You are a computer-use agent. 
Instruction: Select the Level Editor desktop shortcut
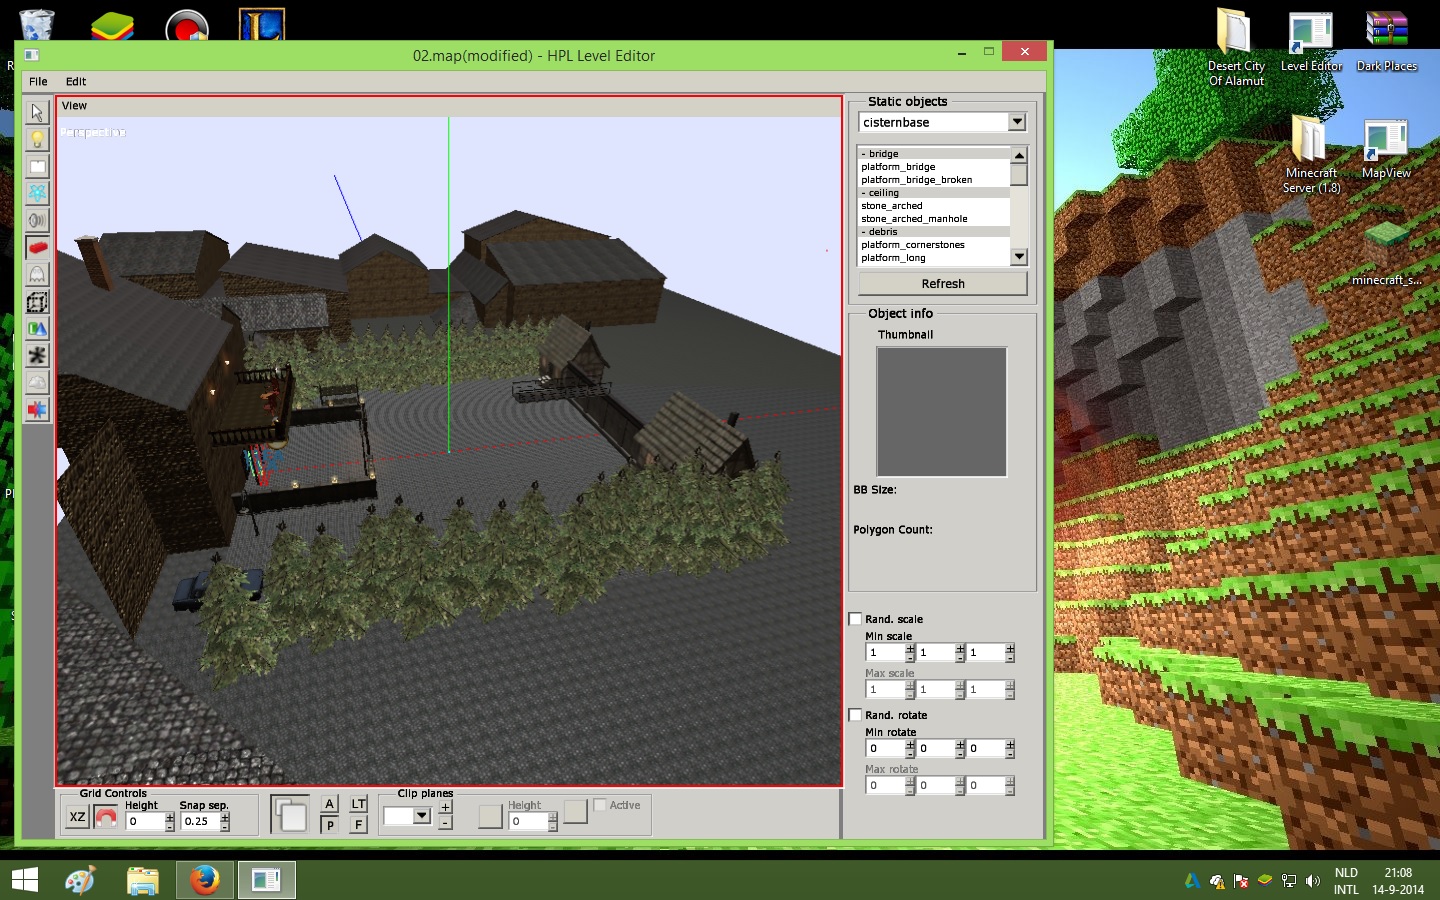[x=1311, y=42]
